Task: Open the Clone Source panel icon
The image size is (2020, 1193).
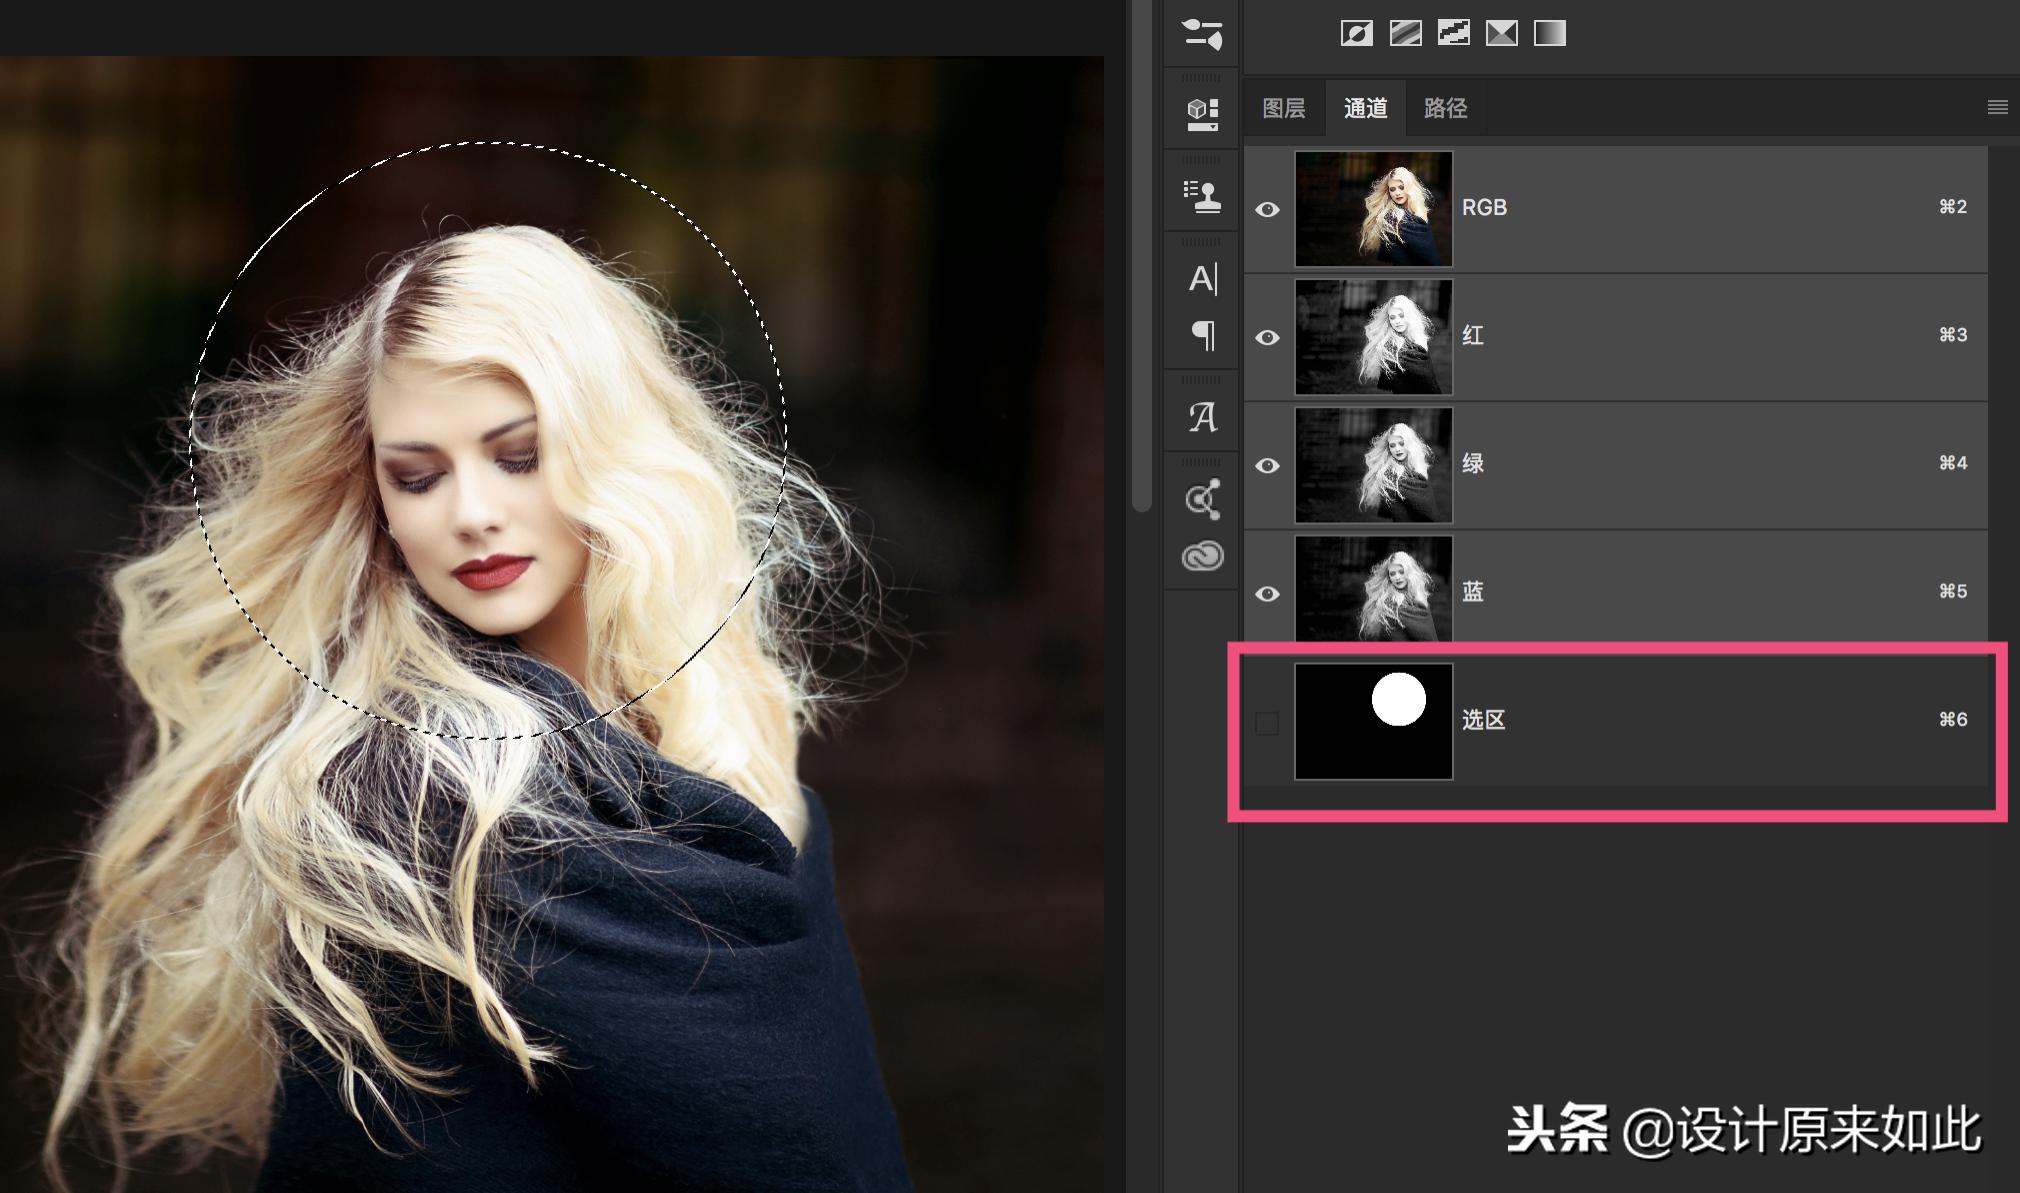Action: point(1202,196)
